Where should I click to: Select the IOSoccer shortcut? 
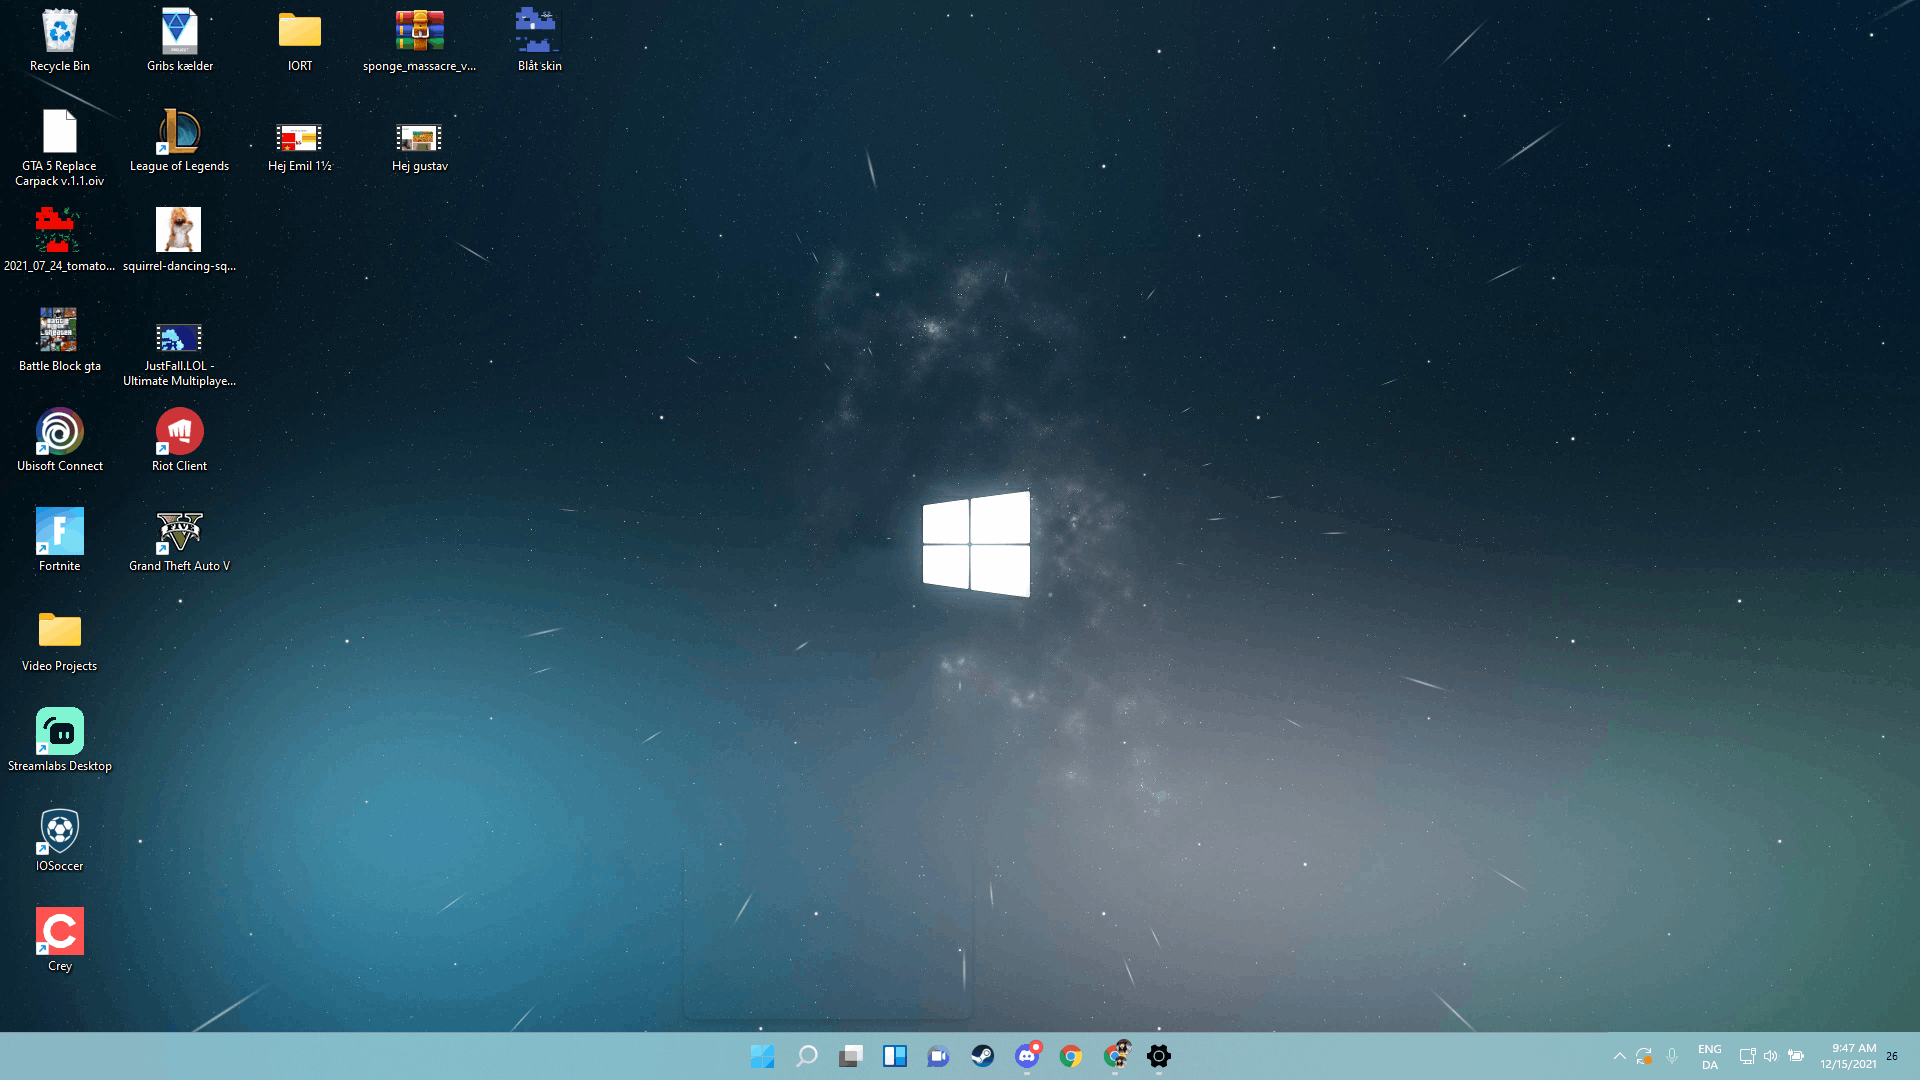click(x=60, y=840)
